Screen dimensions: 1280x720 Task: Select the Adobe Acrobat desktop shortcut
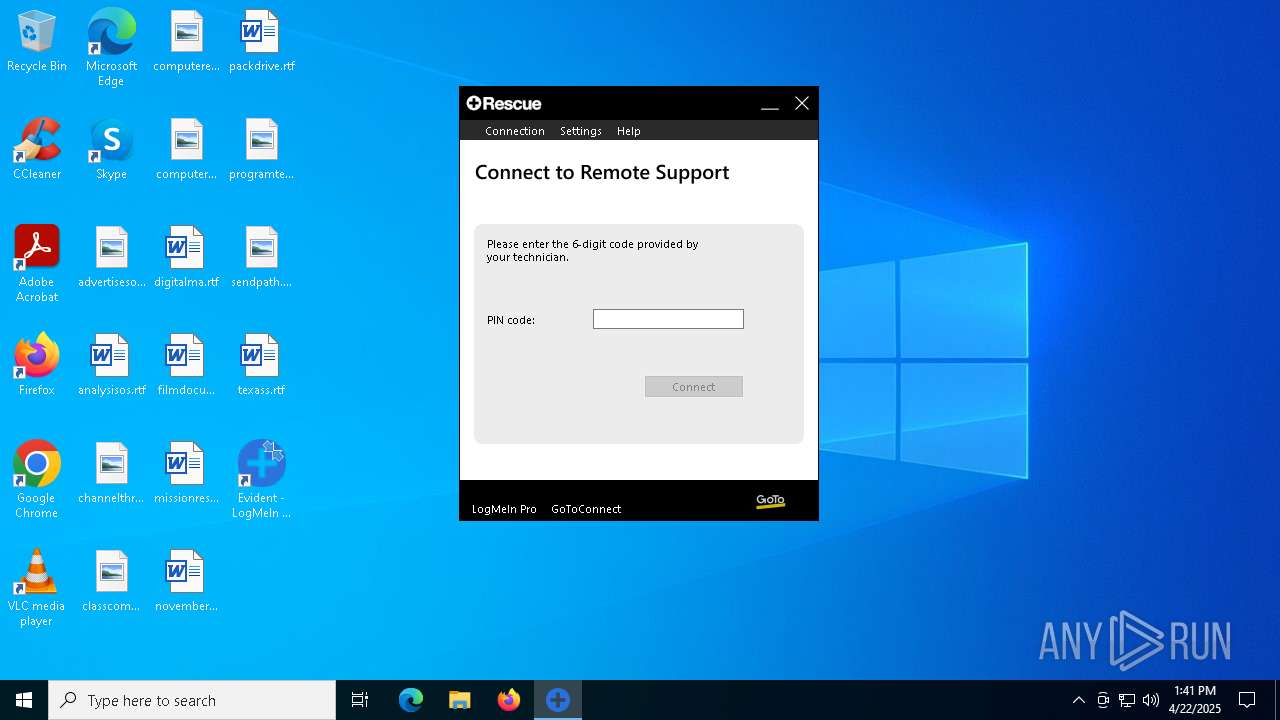click(37, 264)
